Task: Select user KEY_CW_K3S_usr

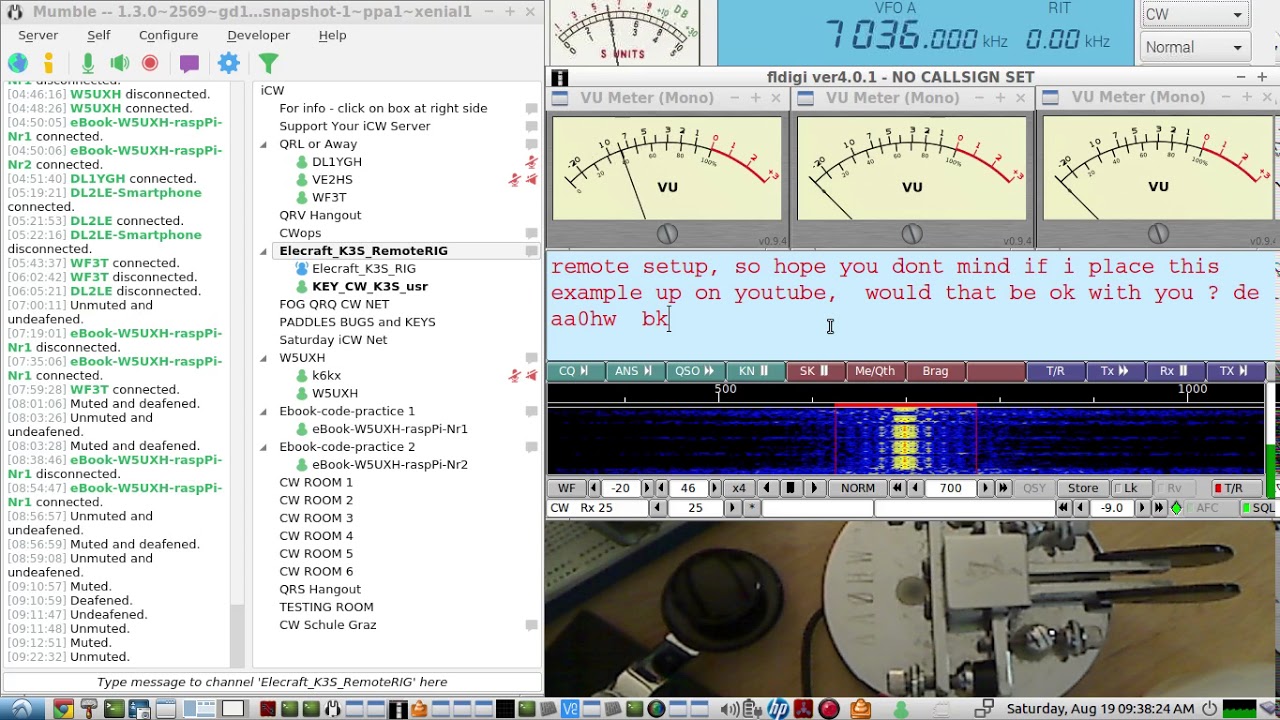Action: tap(369, 286)
